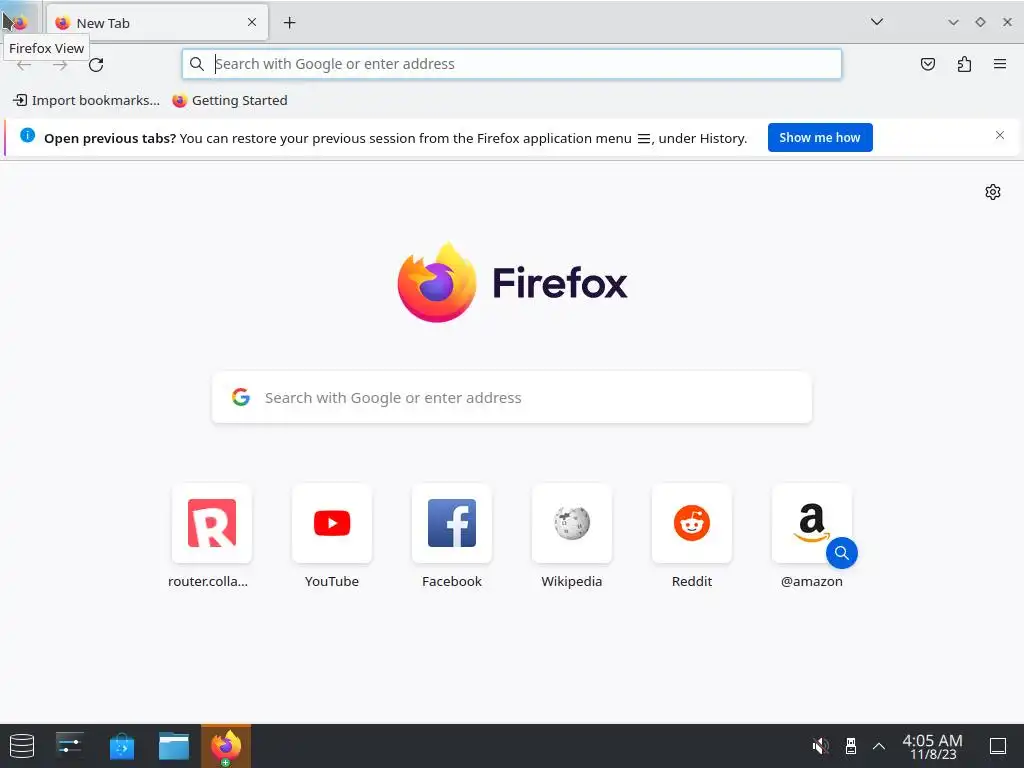Image resolution: width=1024 pixels, height=768 pixels.
Task: Open removable devices tray icon
Action: click(x=850, y=746)
